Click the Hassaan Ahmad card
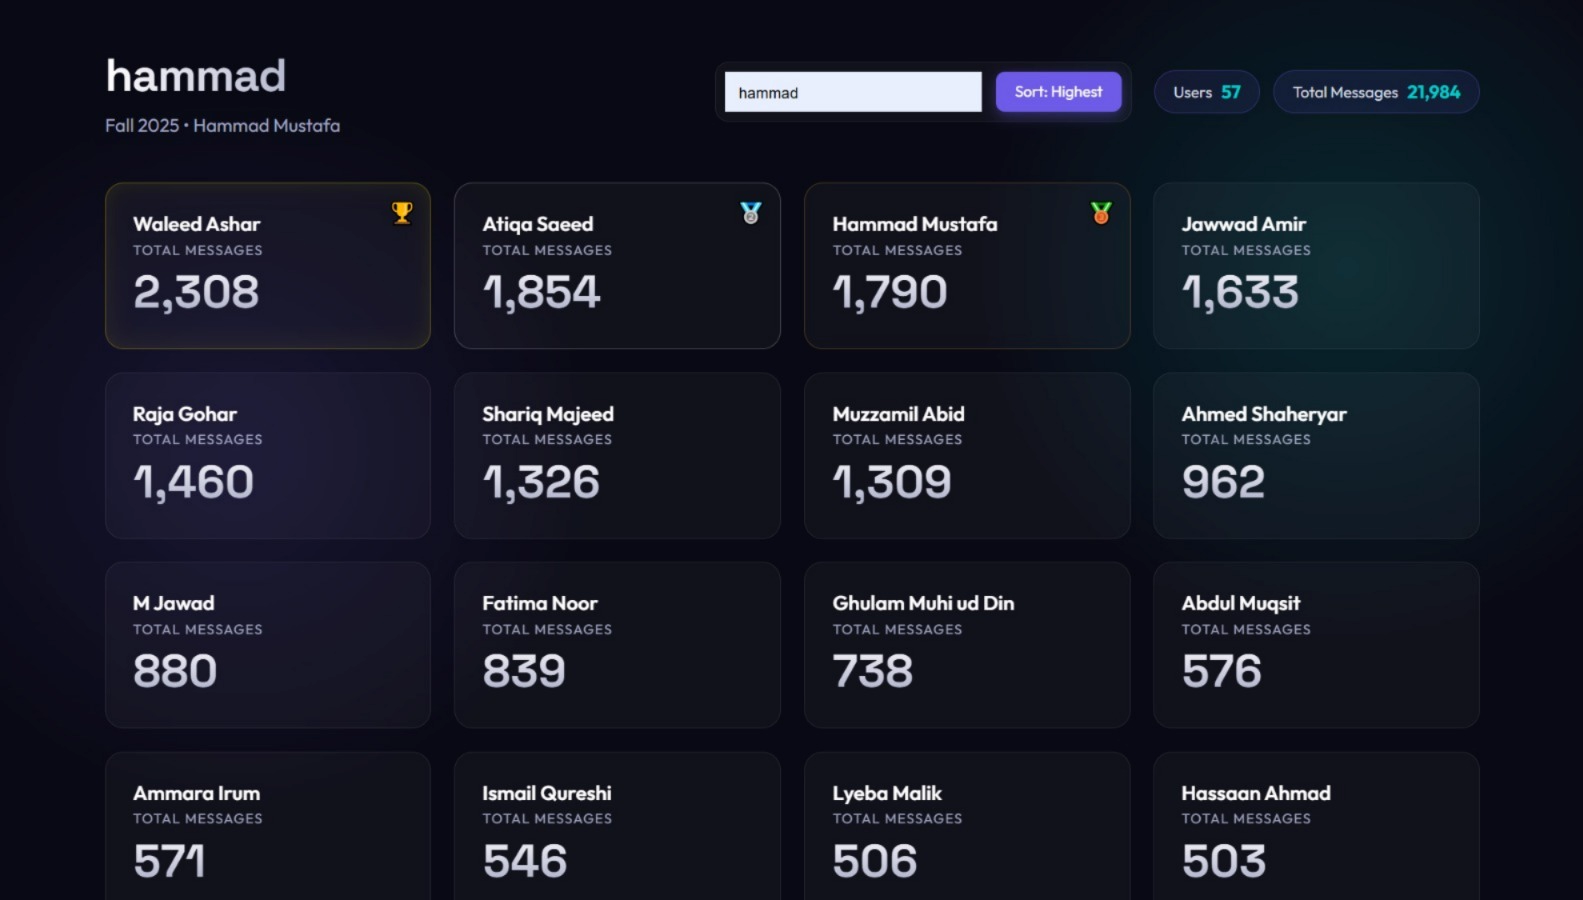Viewport: 1583px width, 900px height. pyautogui.click(x=1315, y=828)
